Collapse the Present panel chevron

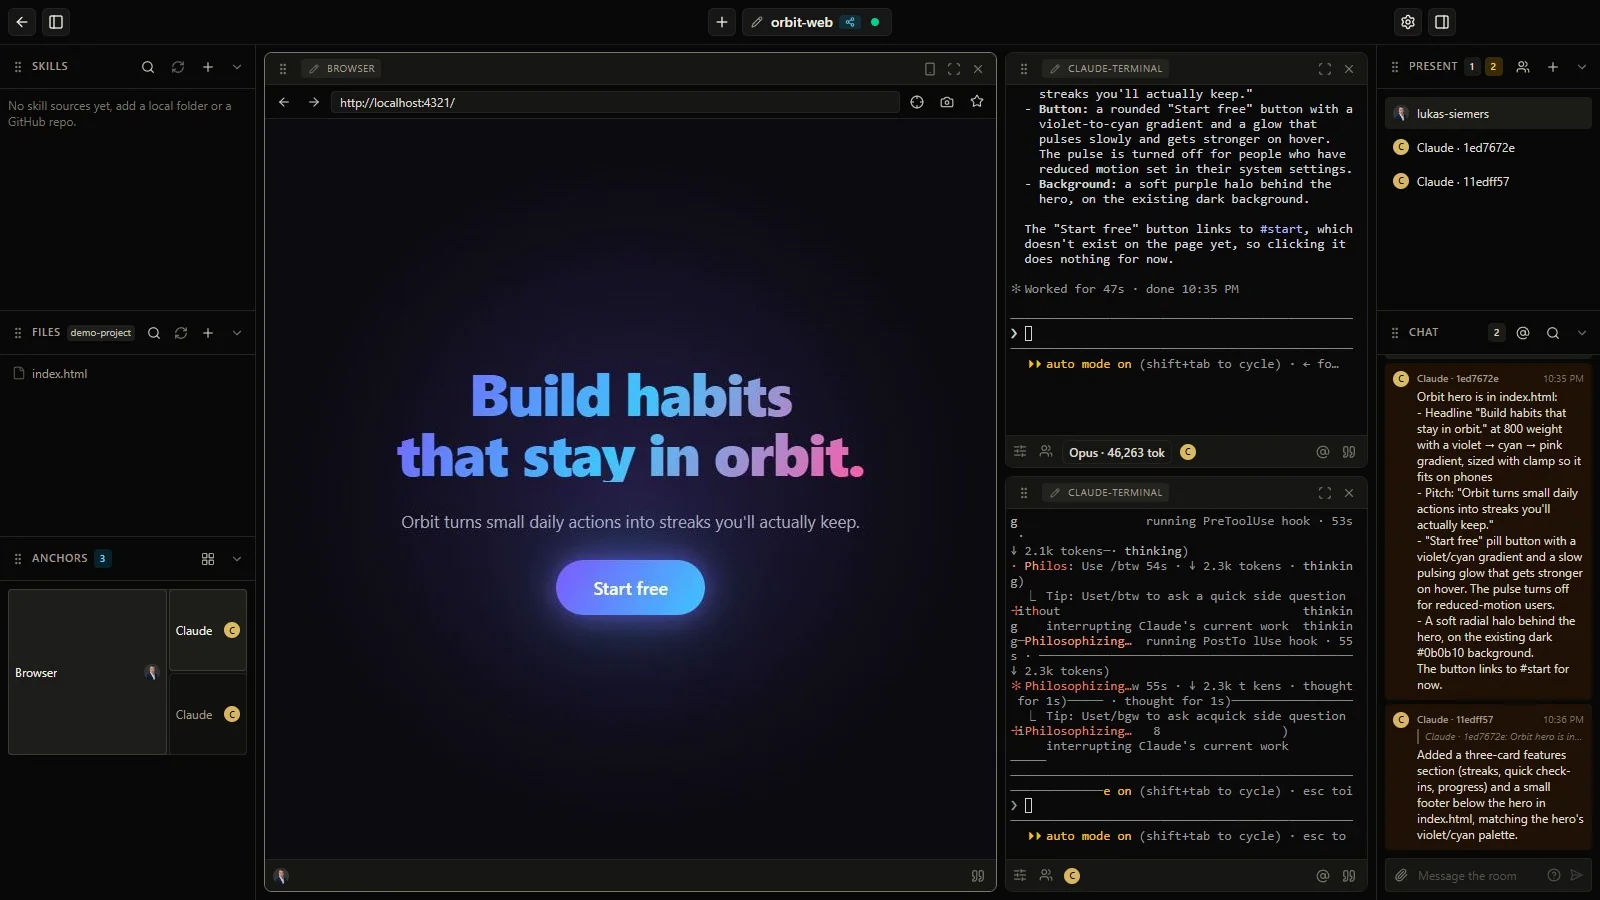click(x=1582, y=67)
